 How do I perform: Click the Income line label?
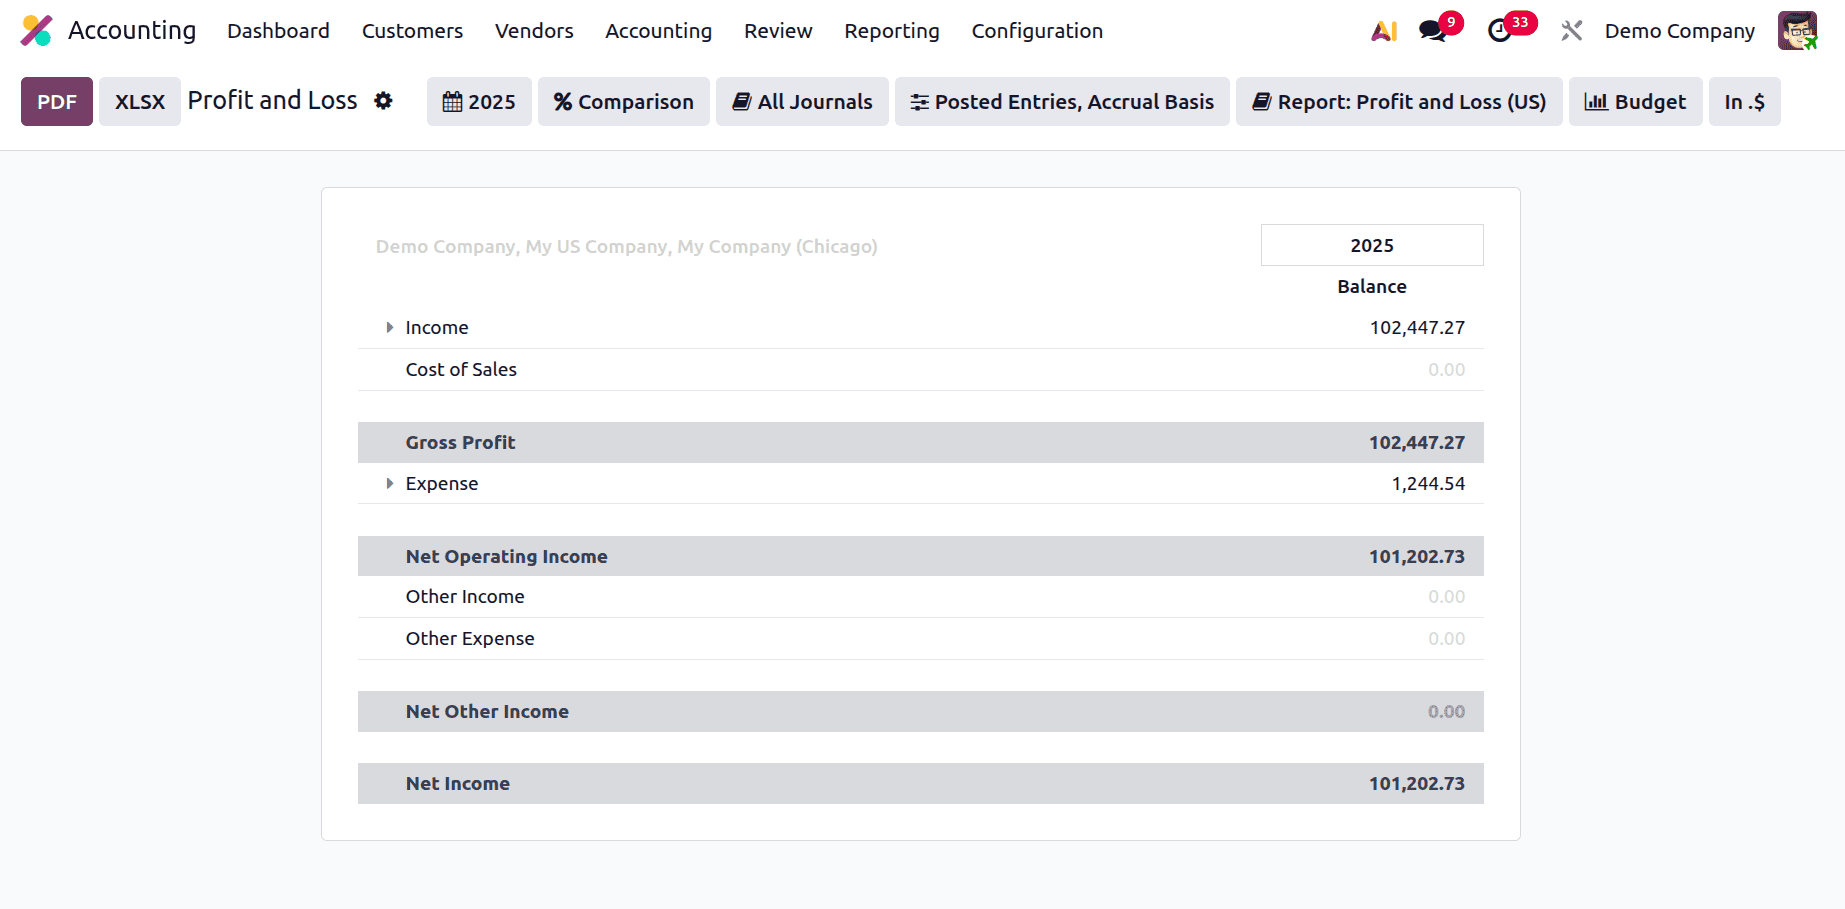437,328
